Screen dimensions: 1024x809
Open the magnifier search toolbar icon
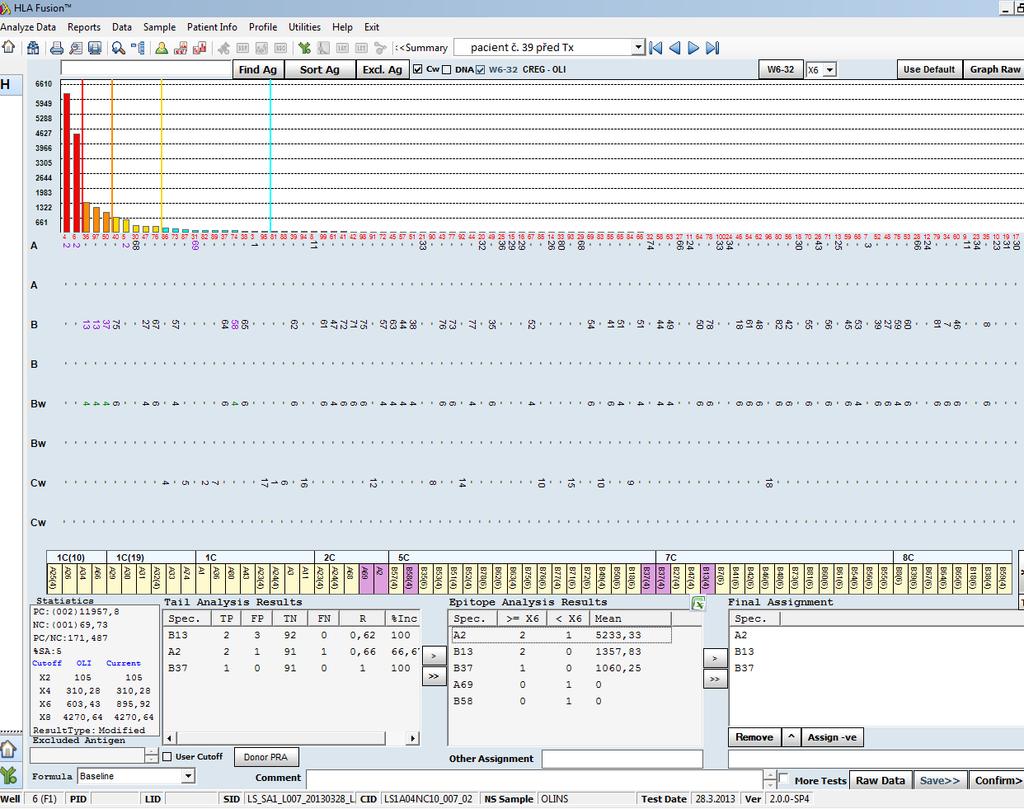pyautogui.click(x=118, y=48)
